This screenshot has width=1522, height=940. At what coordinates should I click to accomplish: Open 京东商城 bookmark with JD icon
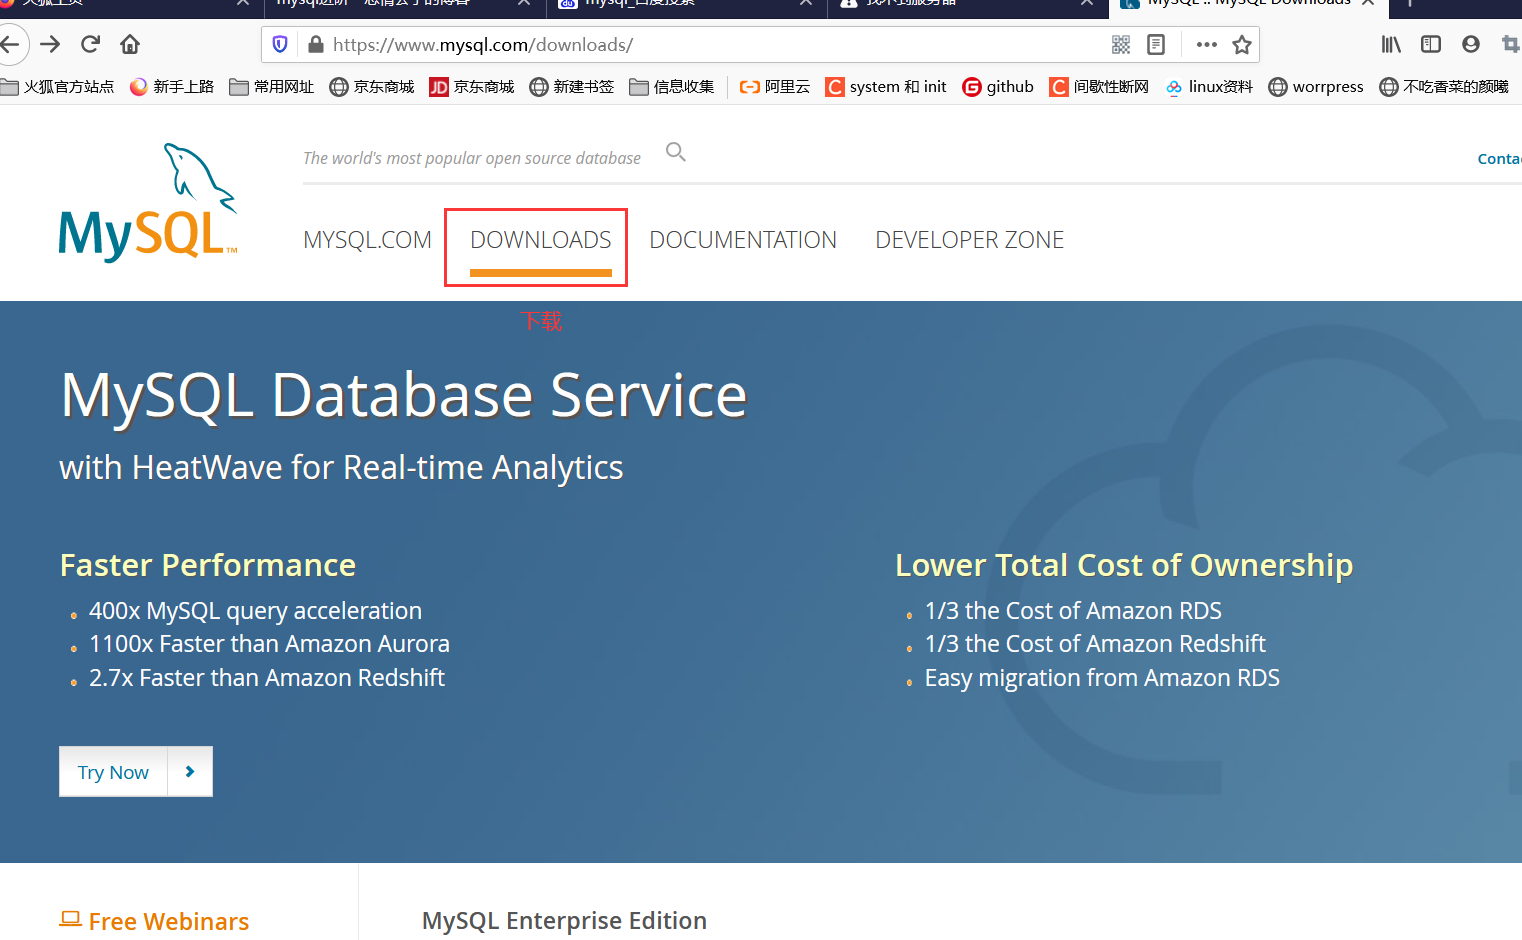coord(472,87)
